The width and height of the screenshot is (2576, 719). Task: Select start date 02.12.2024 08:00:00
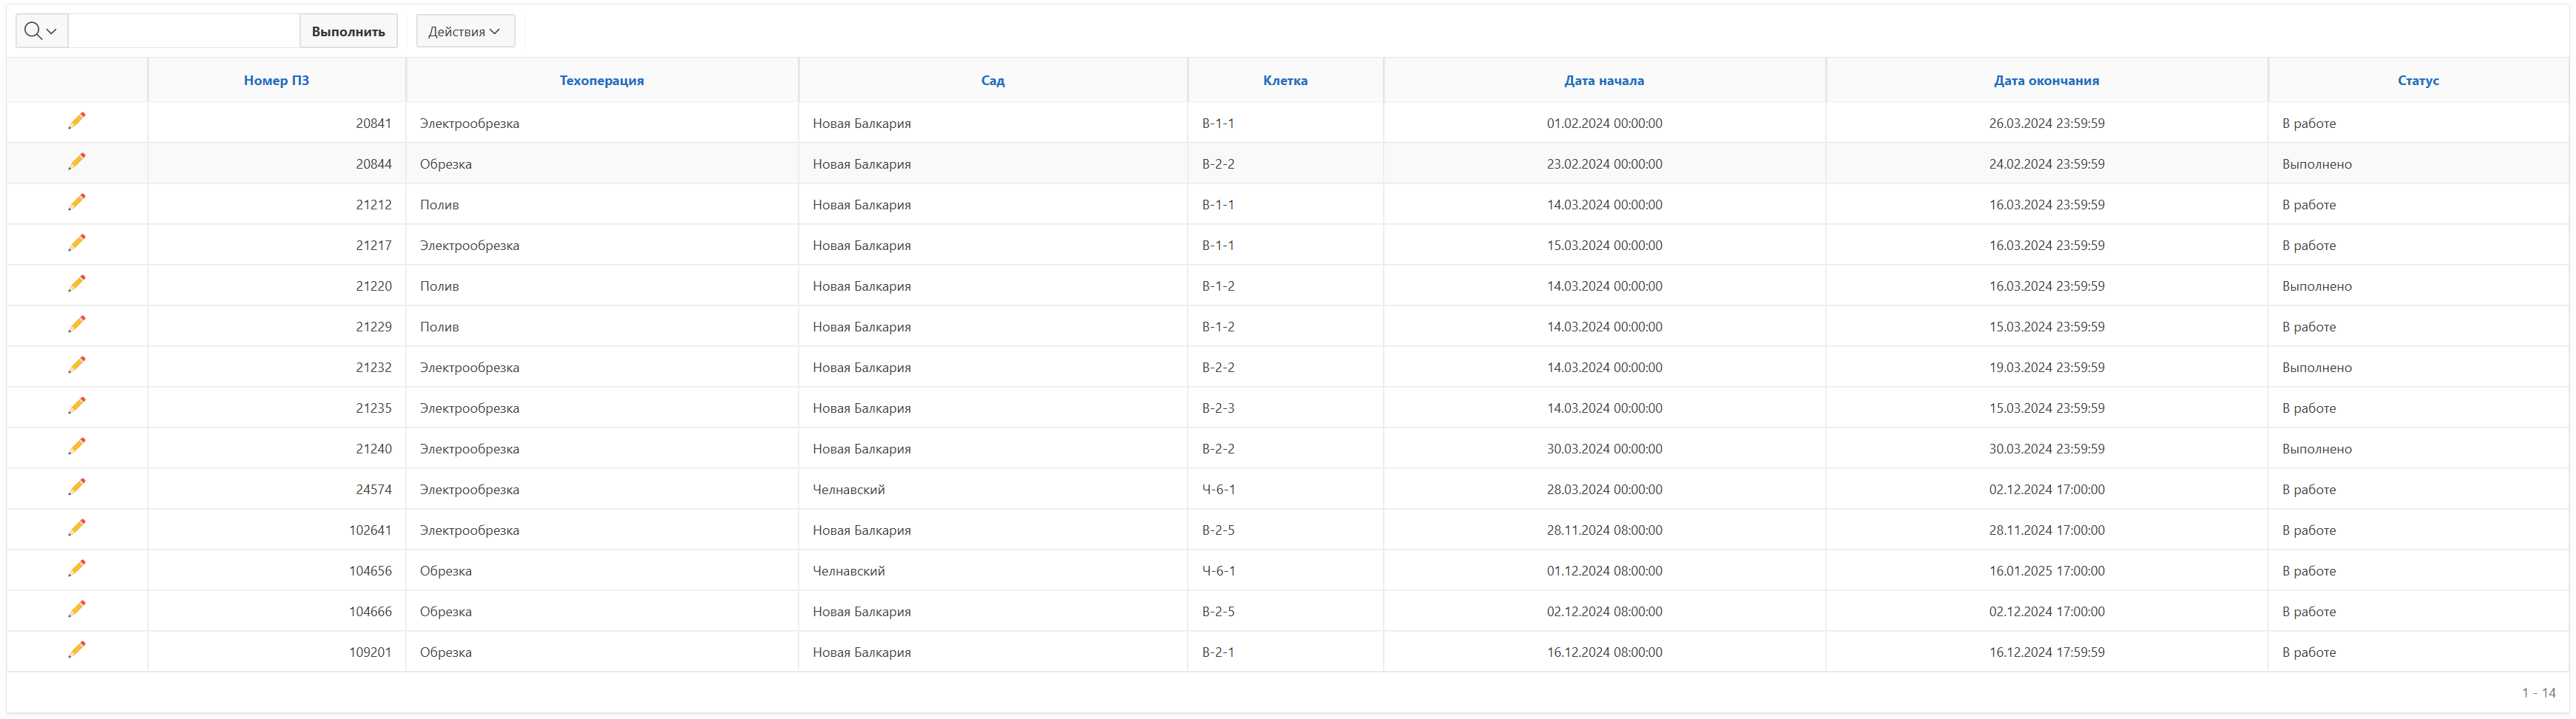pyautogui.click(x=1604, y=612)
